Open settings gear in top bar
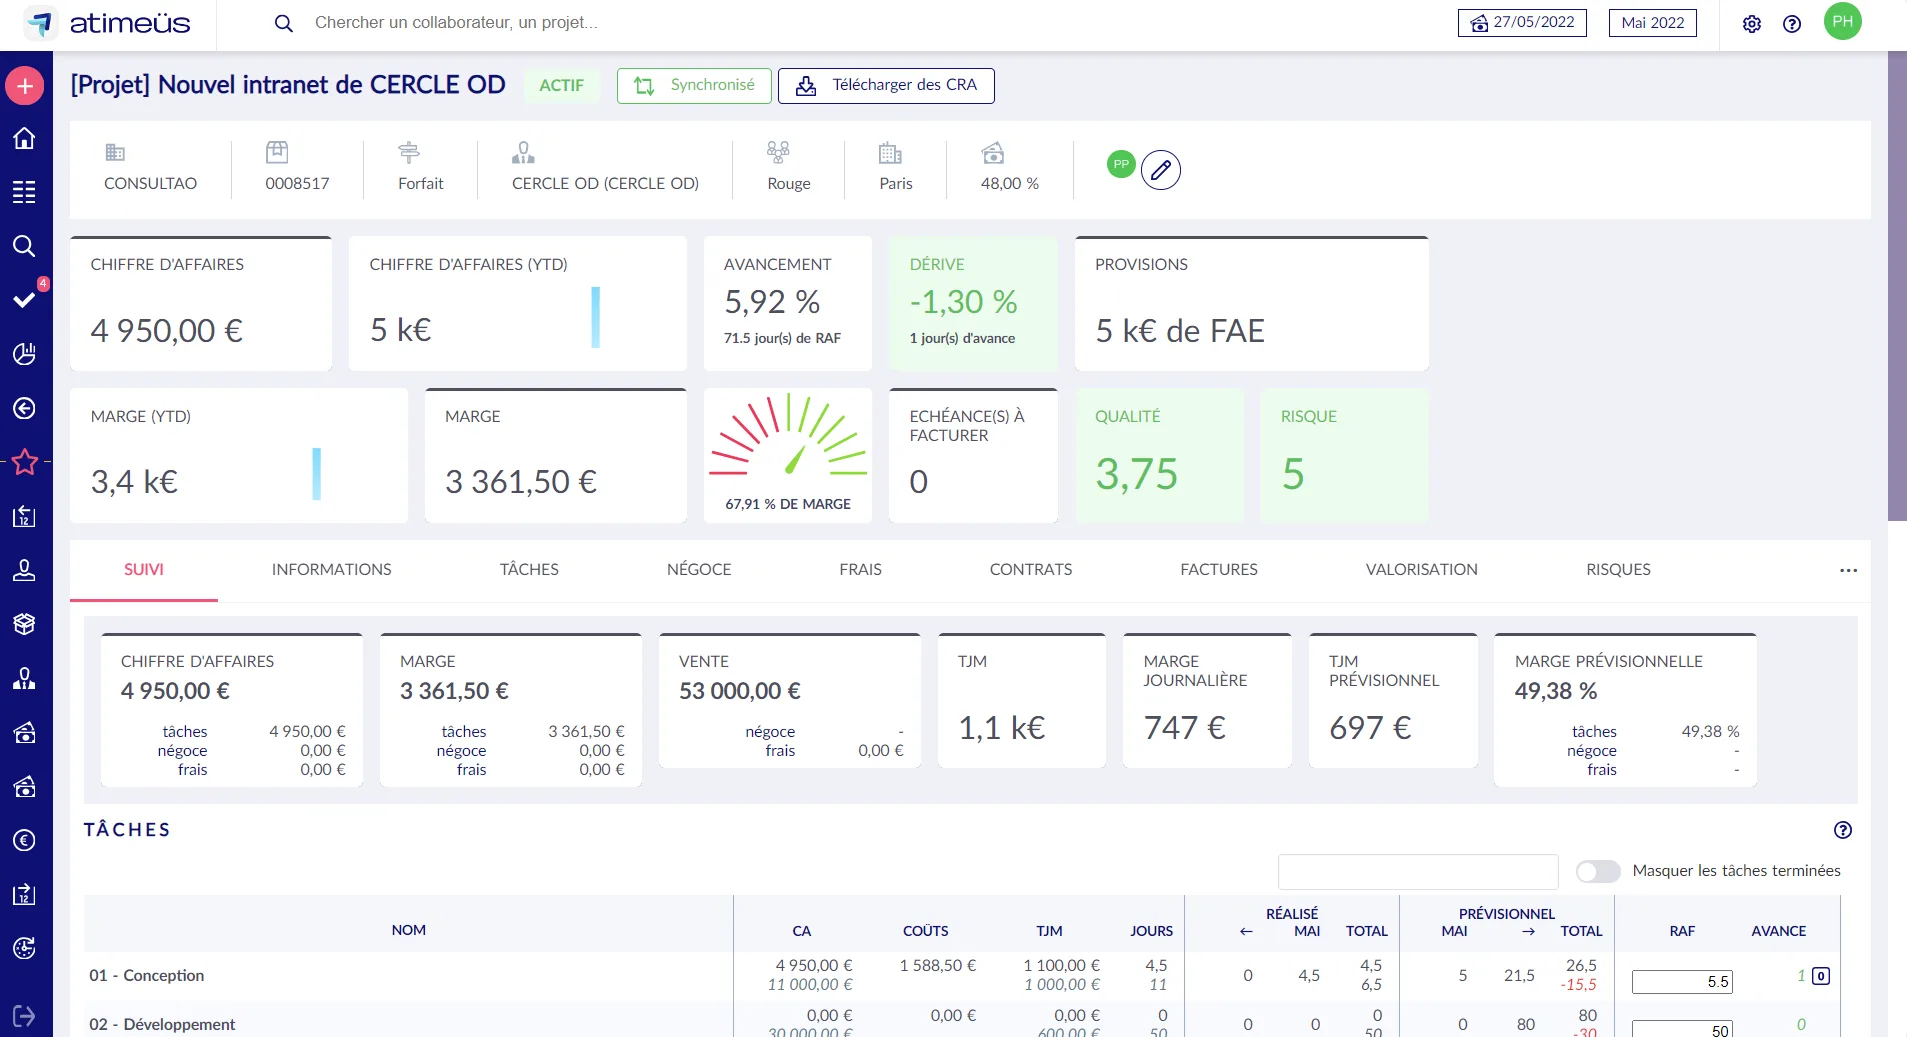Viewport: 1907px width, 1037px height. point(1752,24)
